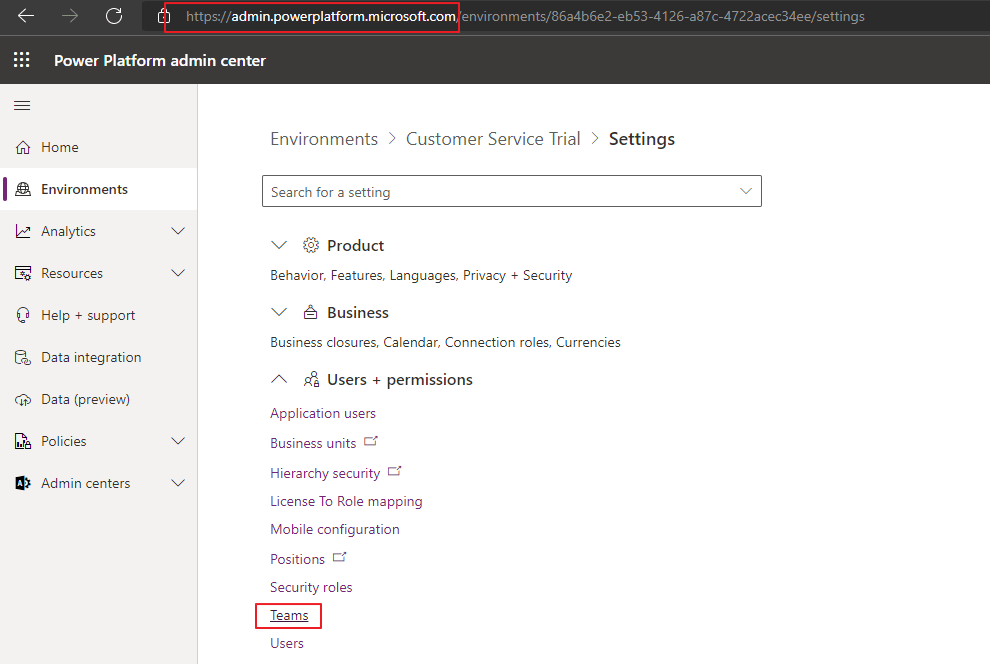Click the Environments breadcrumb link
Viewport: 990px width, 664px height.
(x=324, y=139)
